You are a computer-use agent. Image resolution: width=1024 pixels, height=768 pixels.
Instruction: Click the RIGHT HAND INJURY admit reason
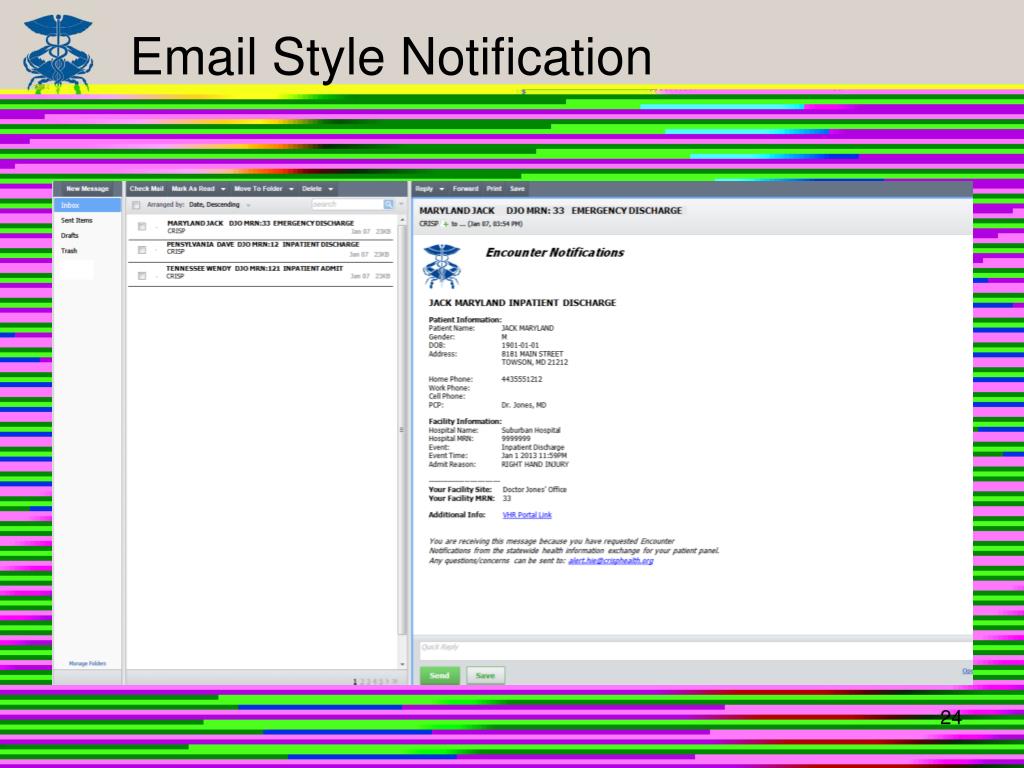click(x=535, y=464)
